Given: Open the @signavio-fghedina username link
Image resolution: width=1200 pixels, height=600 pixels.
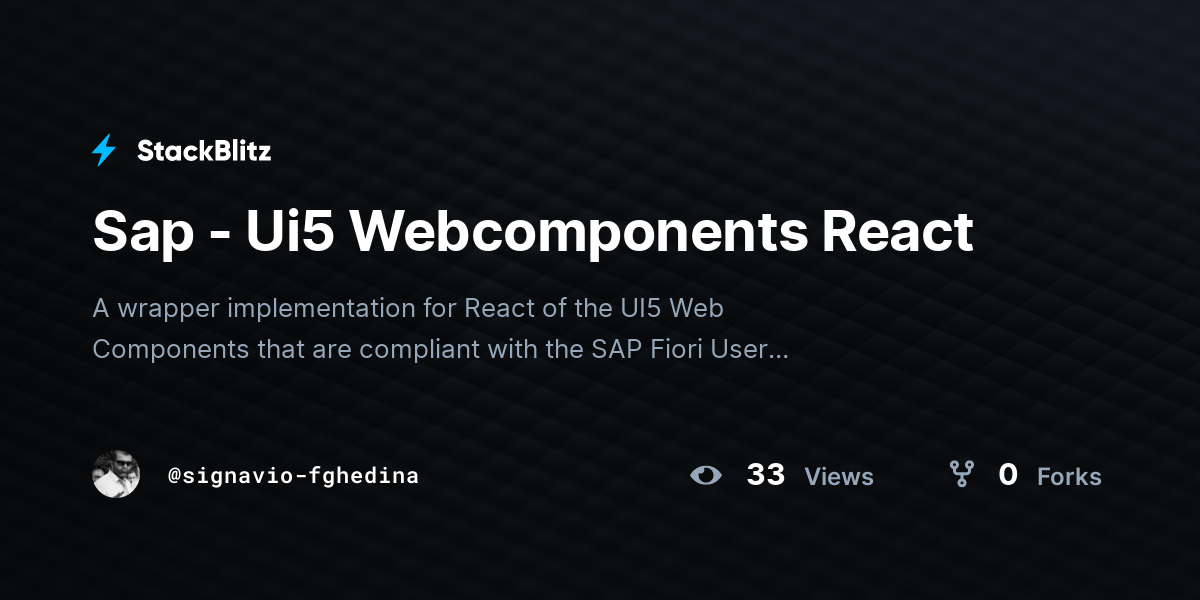Looking at the screenshot, I should pyautogui.click(x=293, y=476).
